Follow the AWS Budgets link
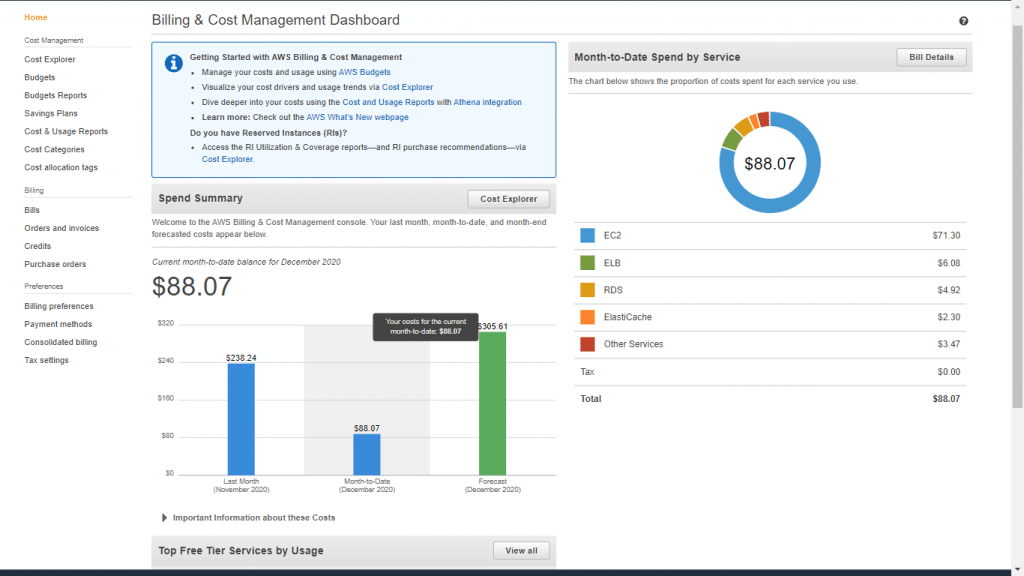1024x576 pixels. 364,72
